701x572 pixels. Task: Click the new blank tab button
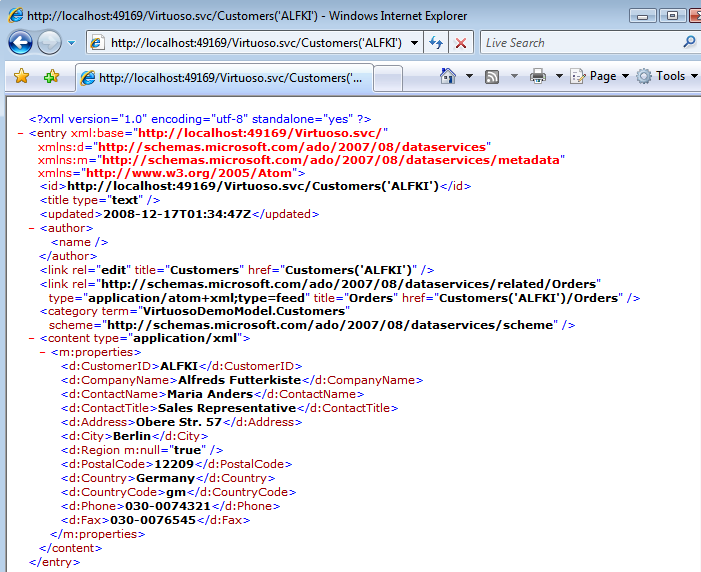[x=389, y=79]
